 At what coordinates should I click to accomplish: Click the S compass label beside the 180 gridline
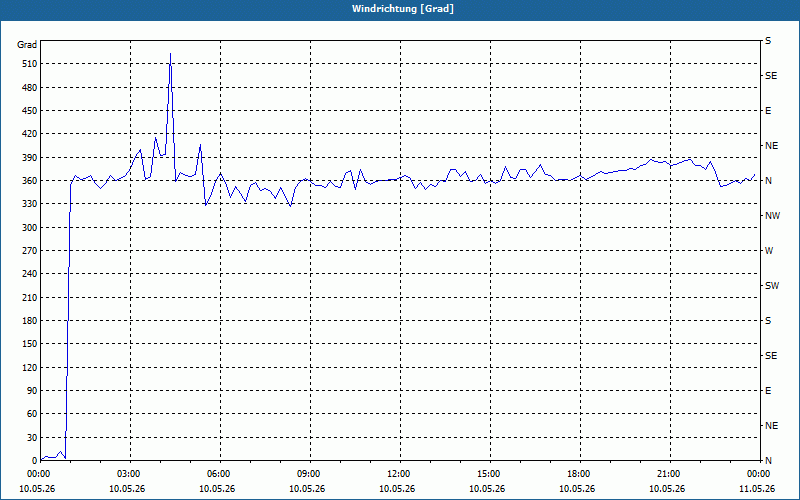point(768,321)
